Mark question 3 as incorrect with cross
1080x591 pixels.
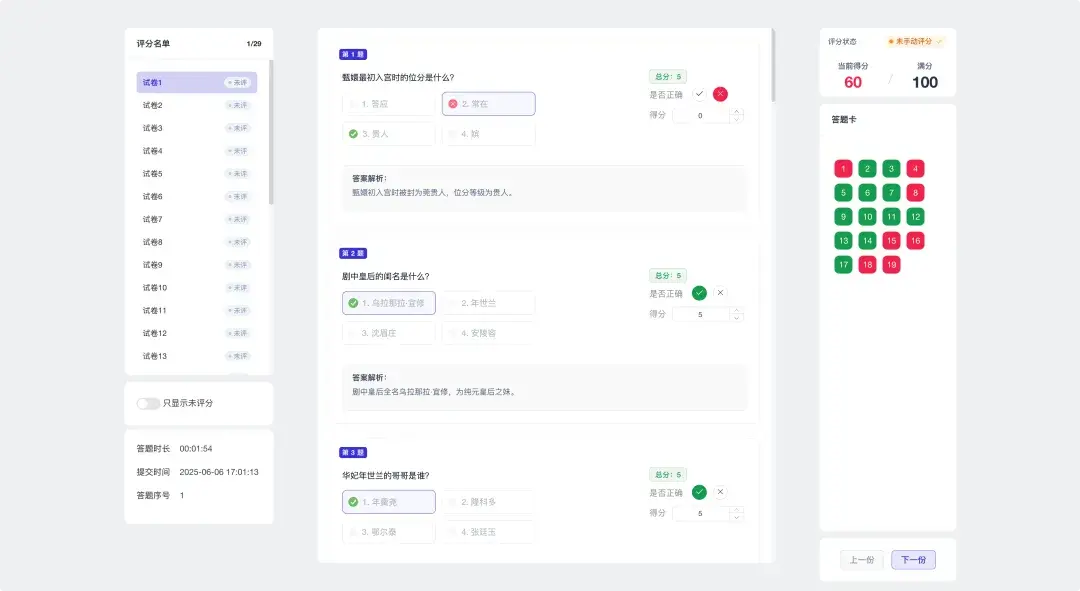tap(720, 492)
